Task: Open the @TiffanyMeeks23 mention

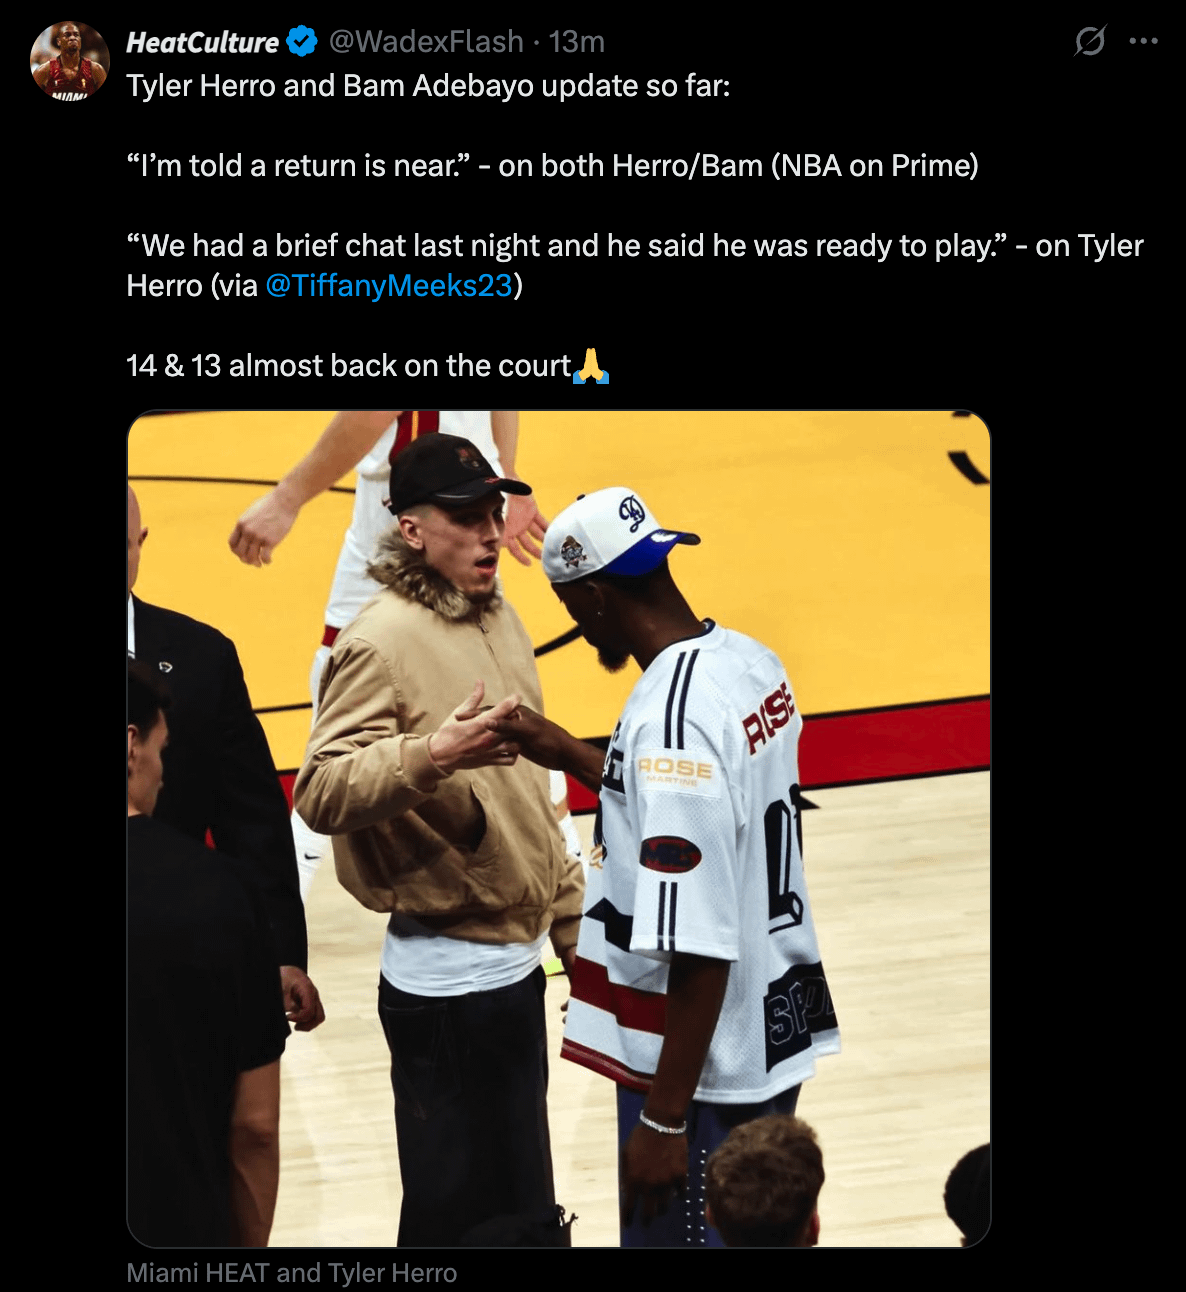Action: pos(389,286)
